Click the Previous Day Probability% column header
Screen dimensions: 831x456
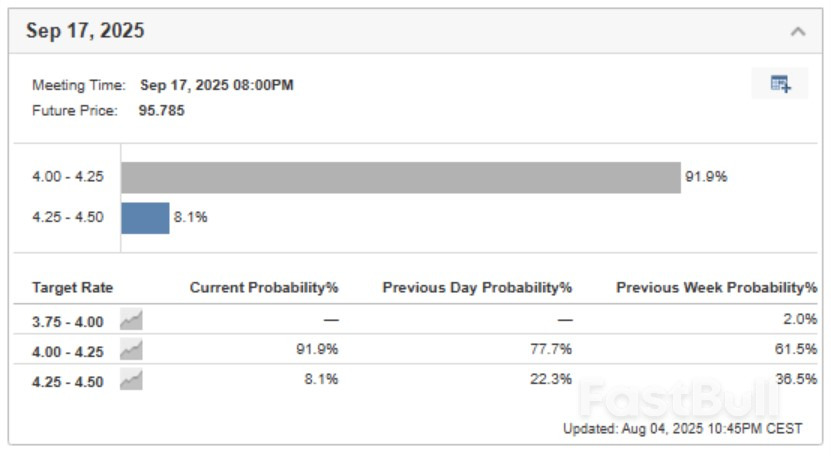(477, 288)
